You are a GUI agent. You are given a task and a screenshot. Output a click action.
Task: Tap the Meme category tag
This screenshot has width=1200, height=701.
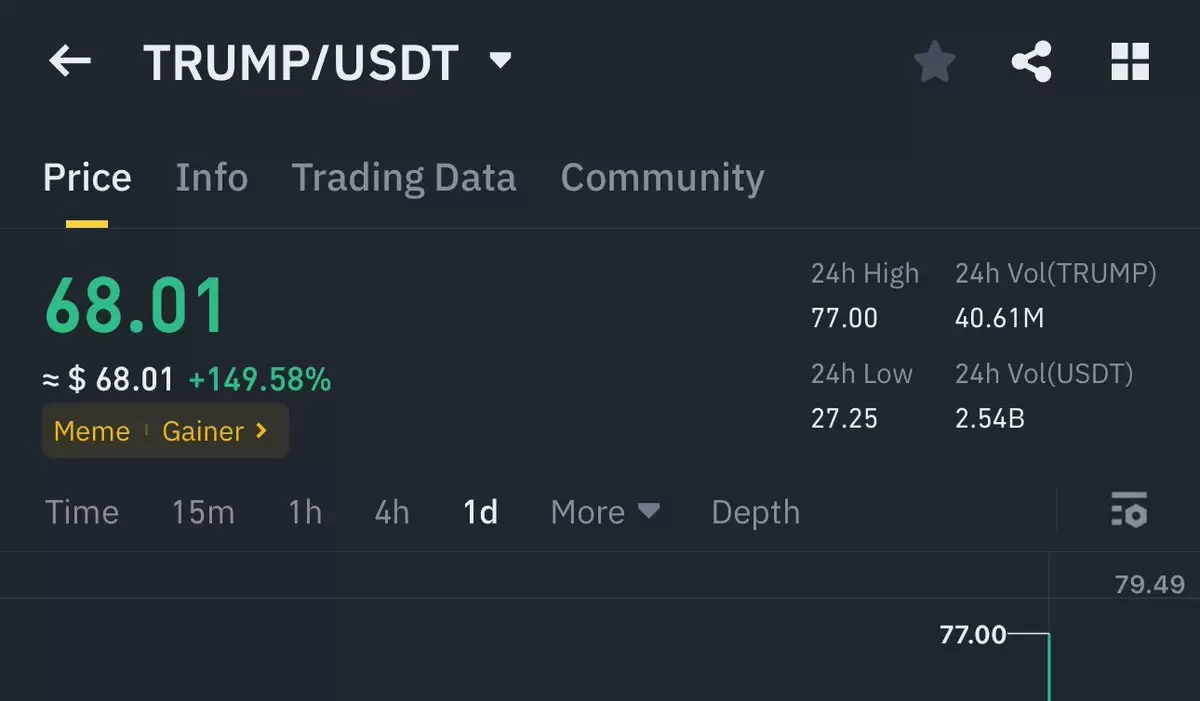click(92, 431)
